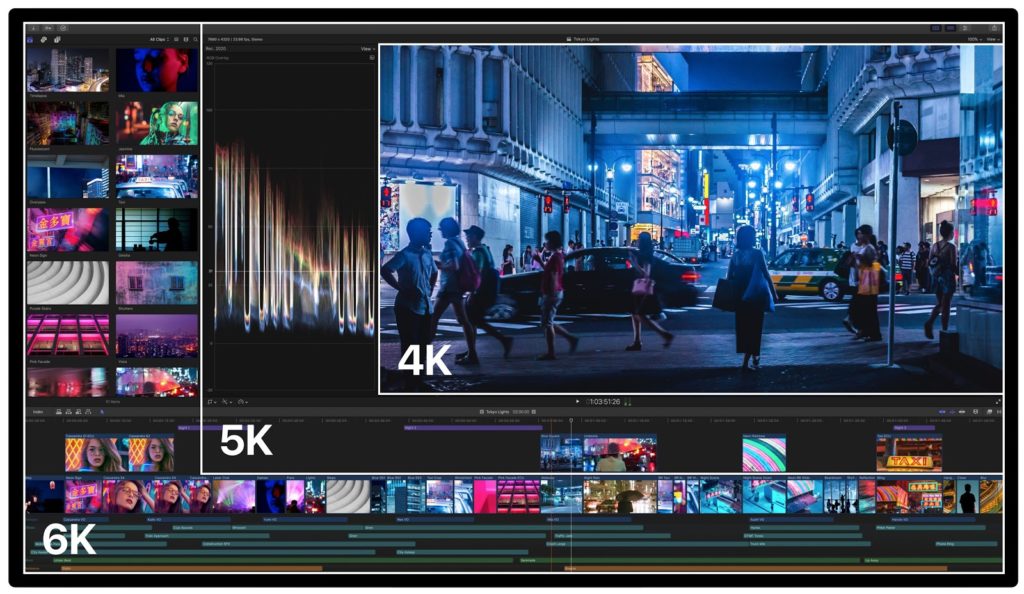
Task: Click the background tasks checkmark icon
Action: (x=63, y=28)
